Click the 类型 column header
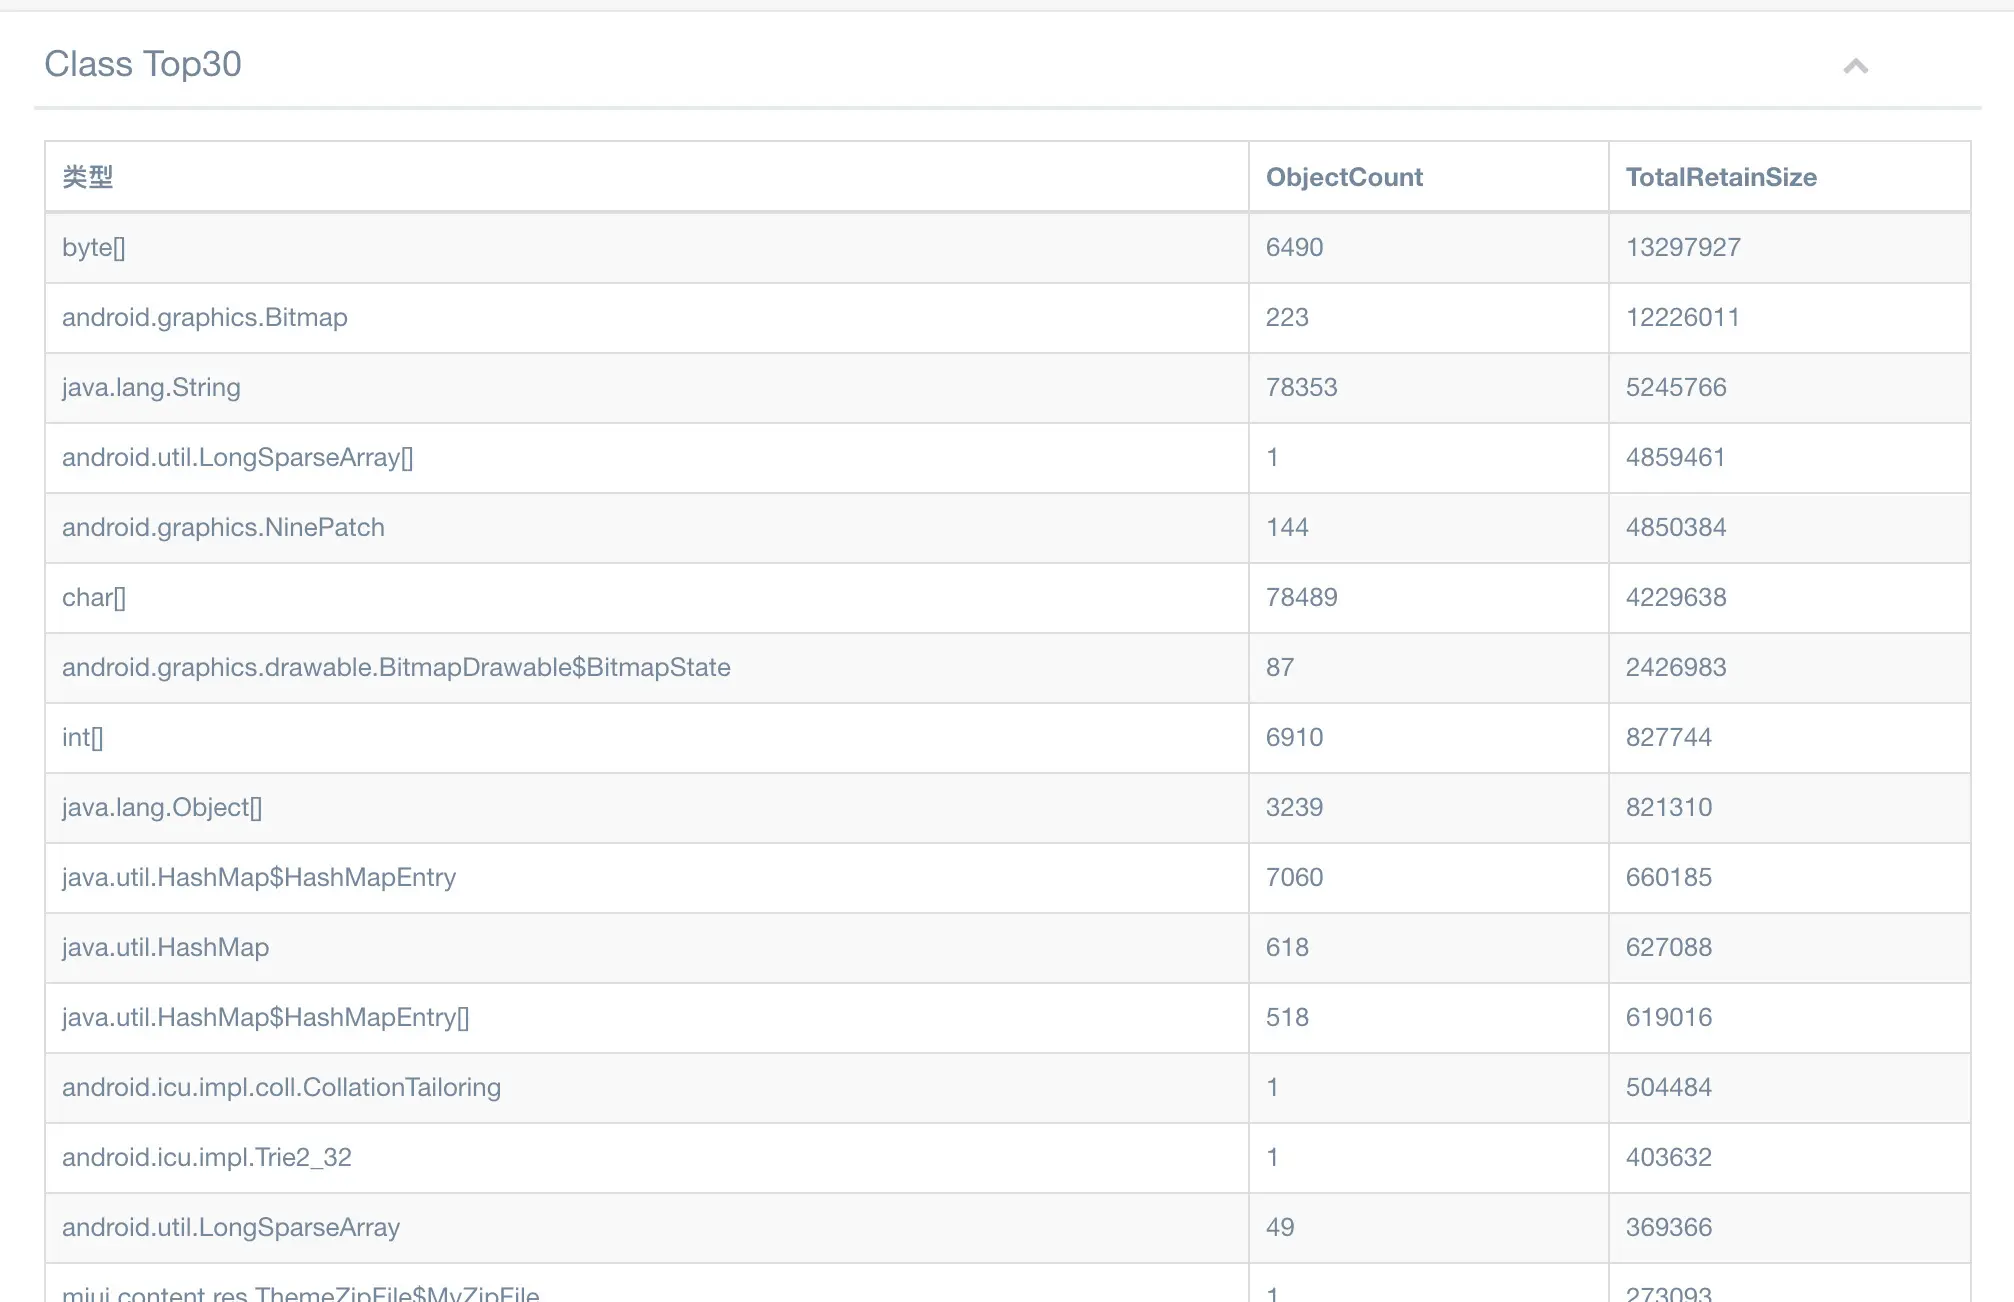This screenshot has width=2014, height=1302. 88,177
